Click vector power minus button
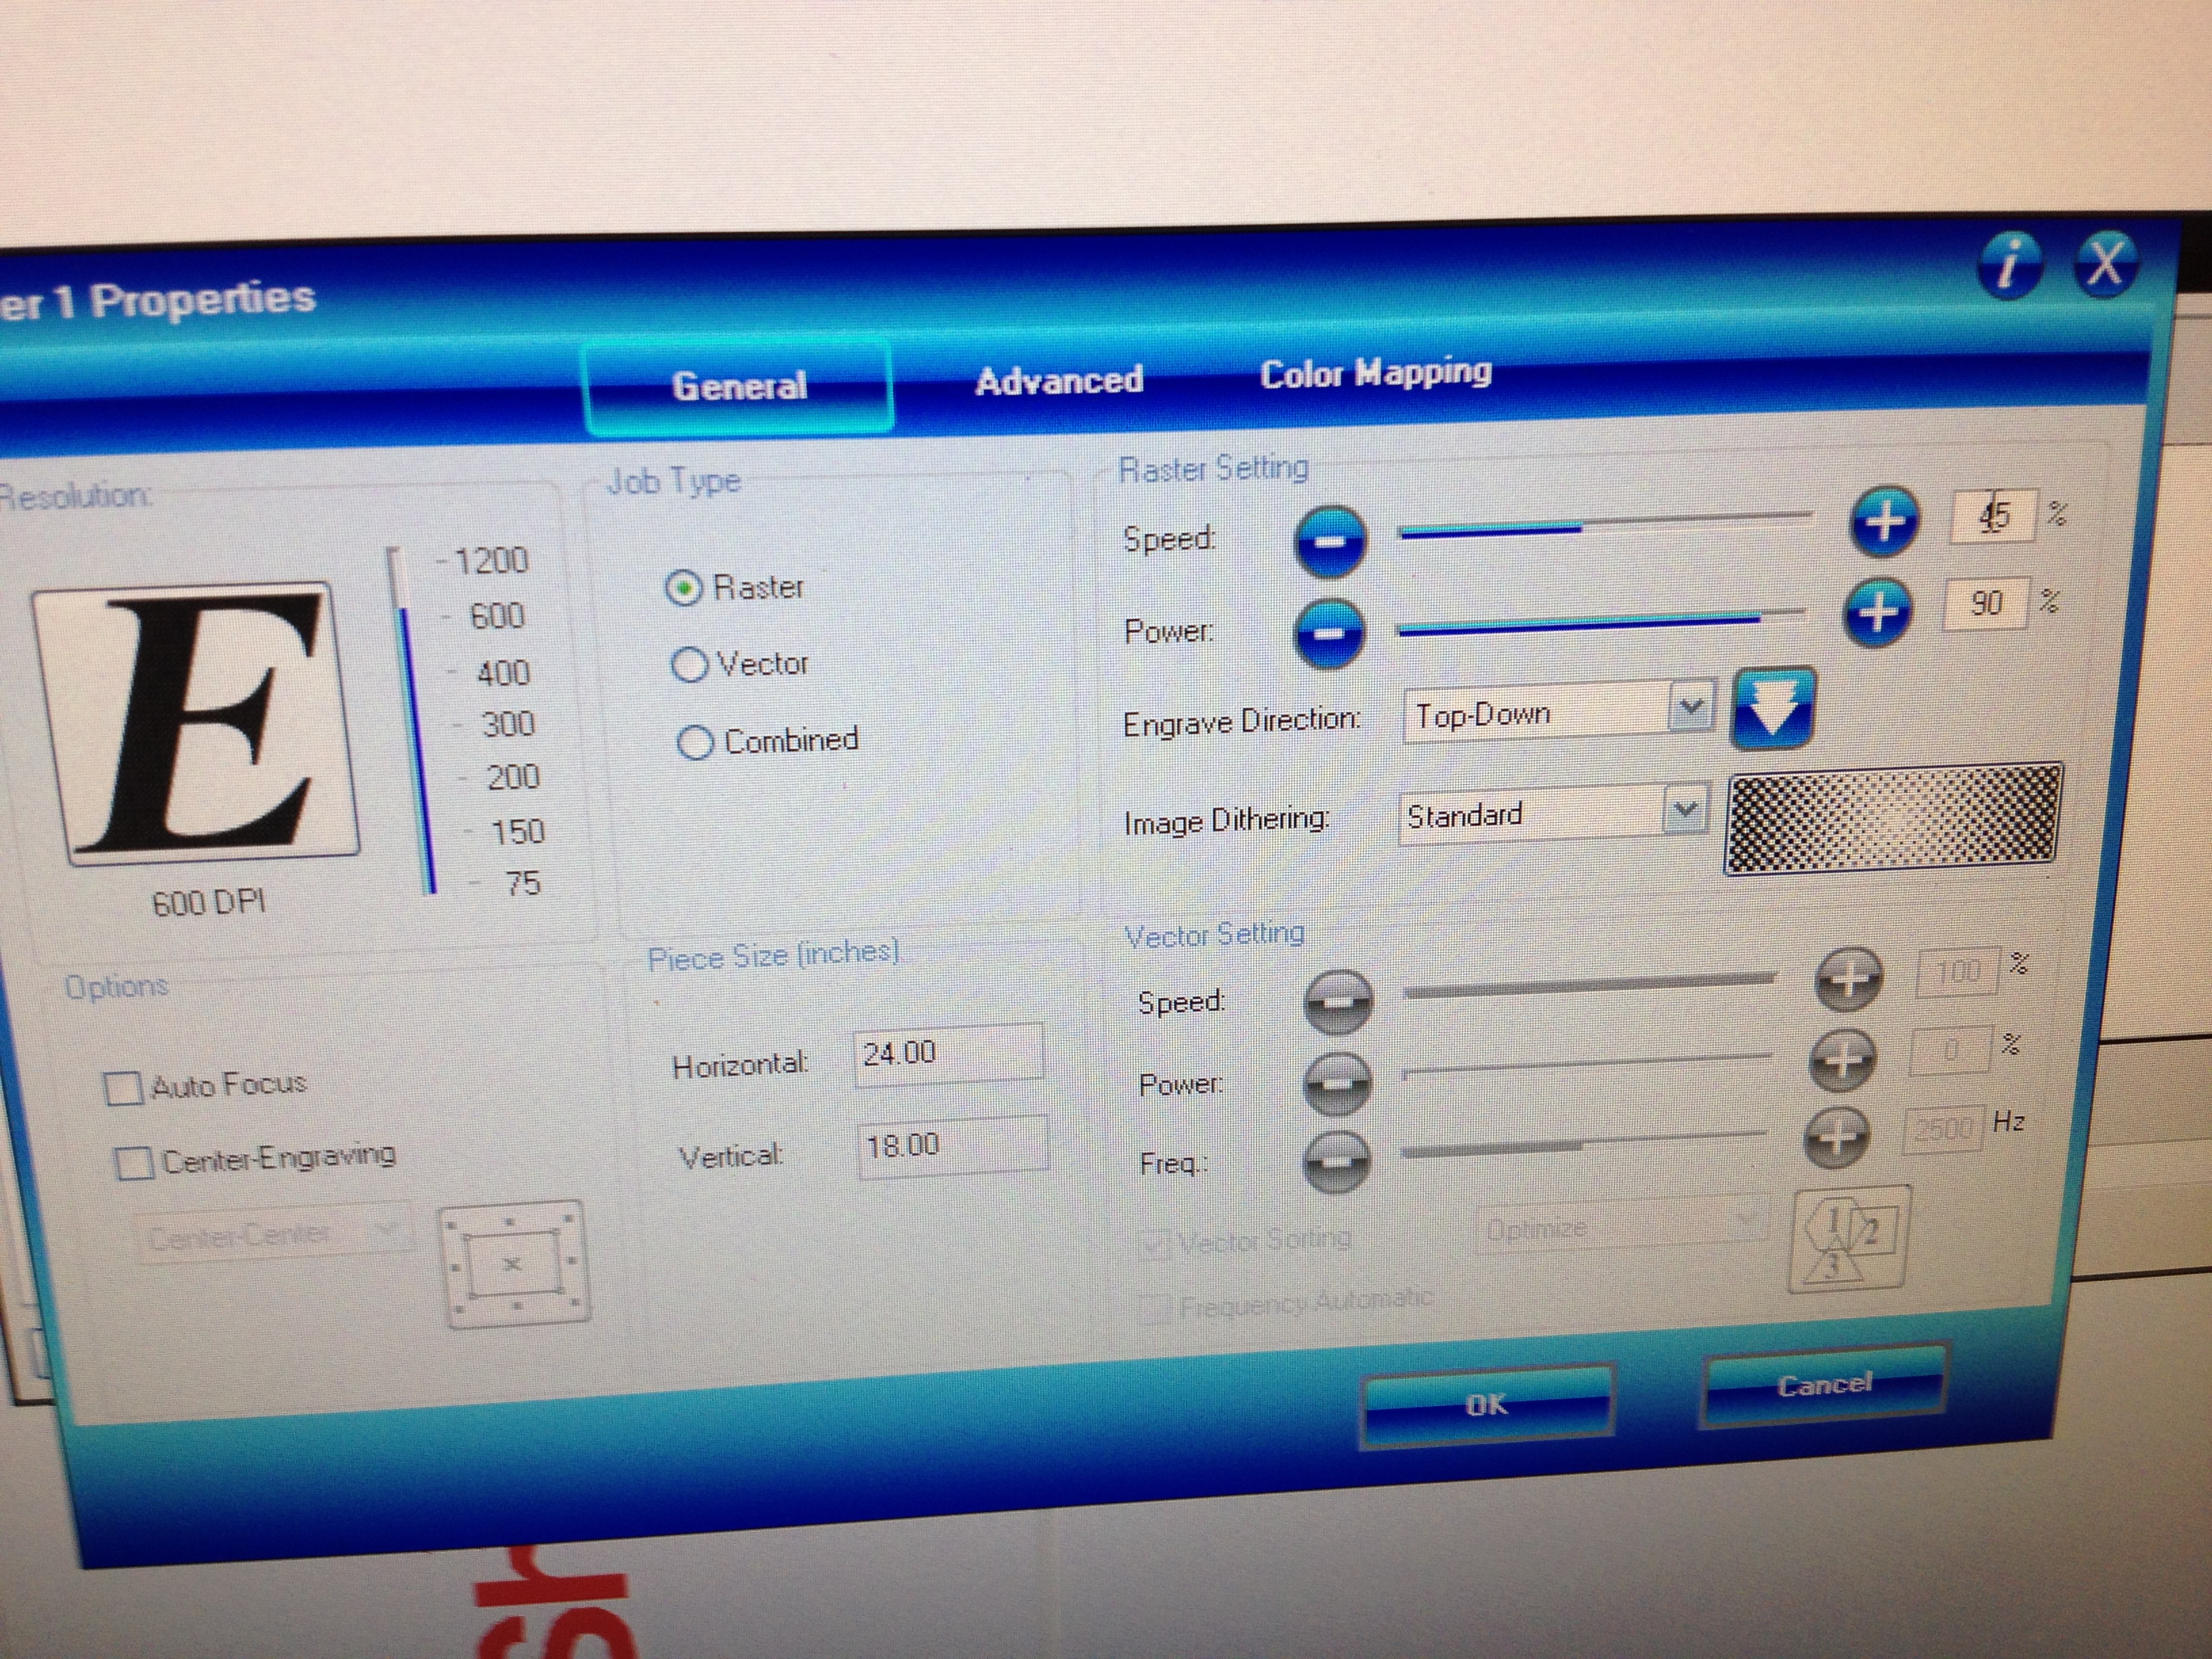This screenshot has width=2212, height=1659. point(1337,1083)
